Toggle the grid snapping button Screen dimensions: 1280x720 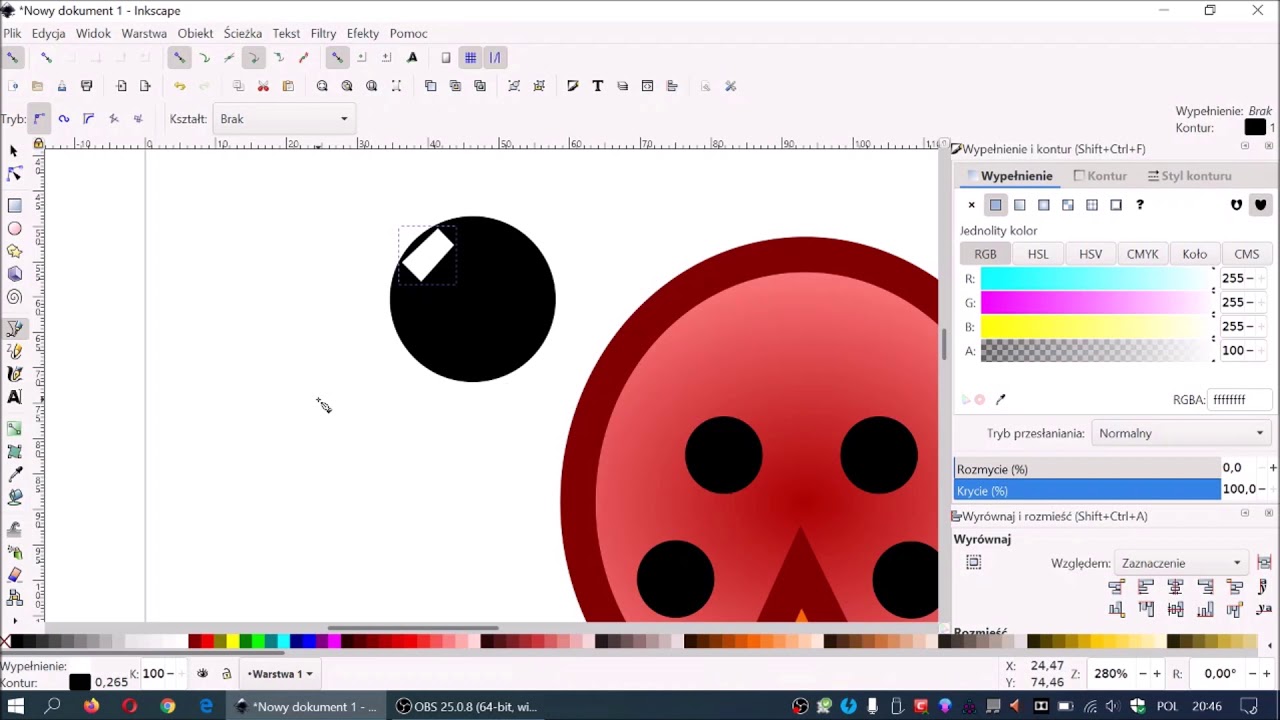[x=470, y=58]
